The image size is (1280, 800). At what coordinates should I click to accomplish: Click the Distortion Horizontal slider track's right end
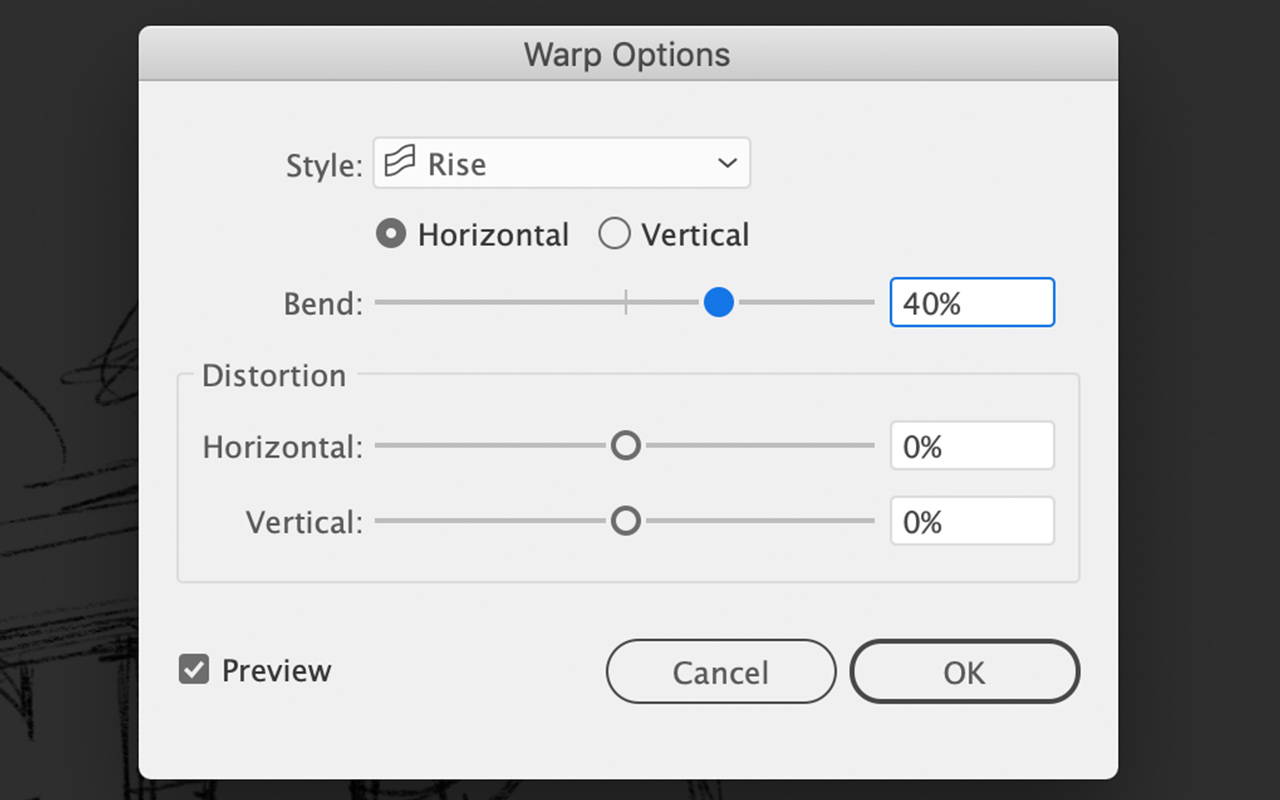[x=869, y=445]
